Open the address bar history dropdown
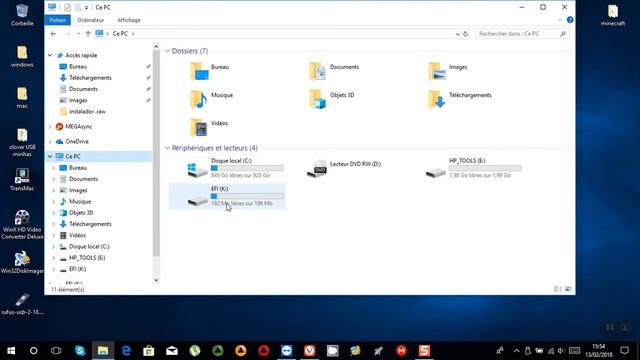 [457, 34]
